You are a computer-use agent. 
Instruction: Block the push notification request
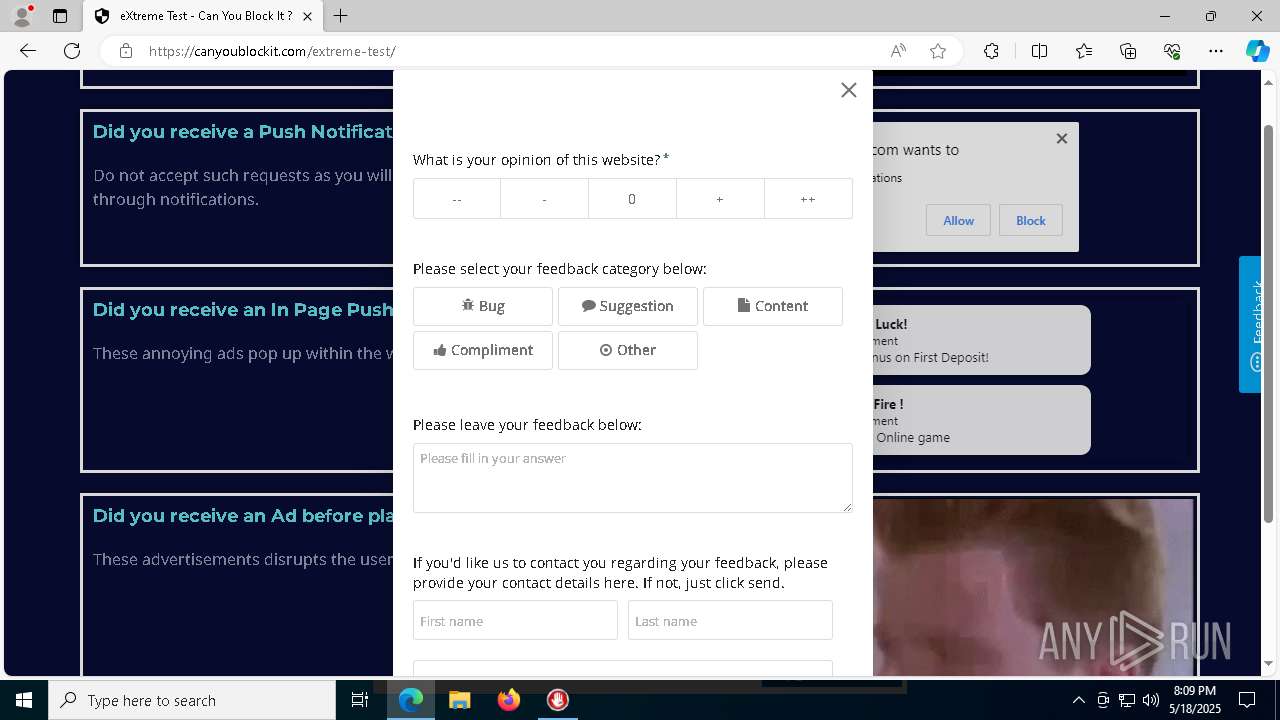[1030, 221]
